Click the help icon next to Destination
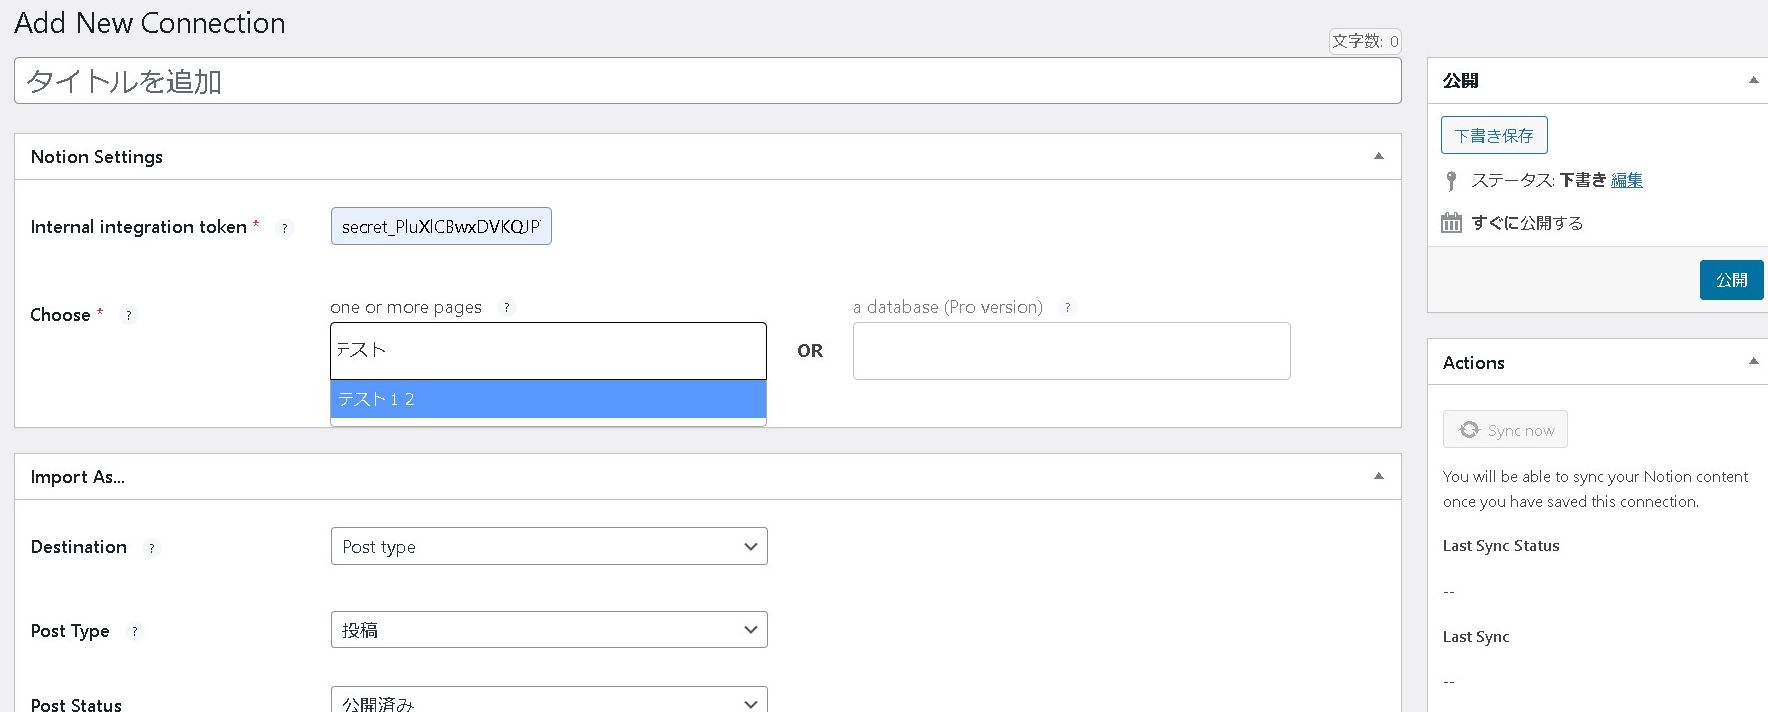Viewport: 1768px width, 712px height. 151,548
